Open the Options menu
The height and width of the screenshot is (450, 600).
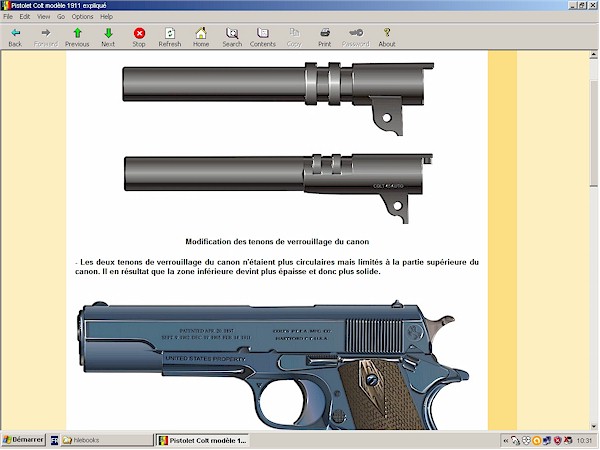tap(83, 17)
